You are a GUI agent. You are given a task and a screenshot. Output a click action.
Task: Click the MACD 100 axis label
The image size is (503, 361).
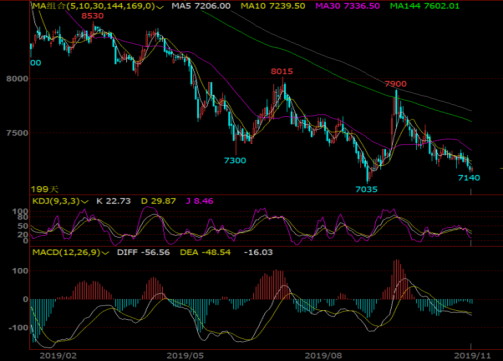point(20,271)
